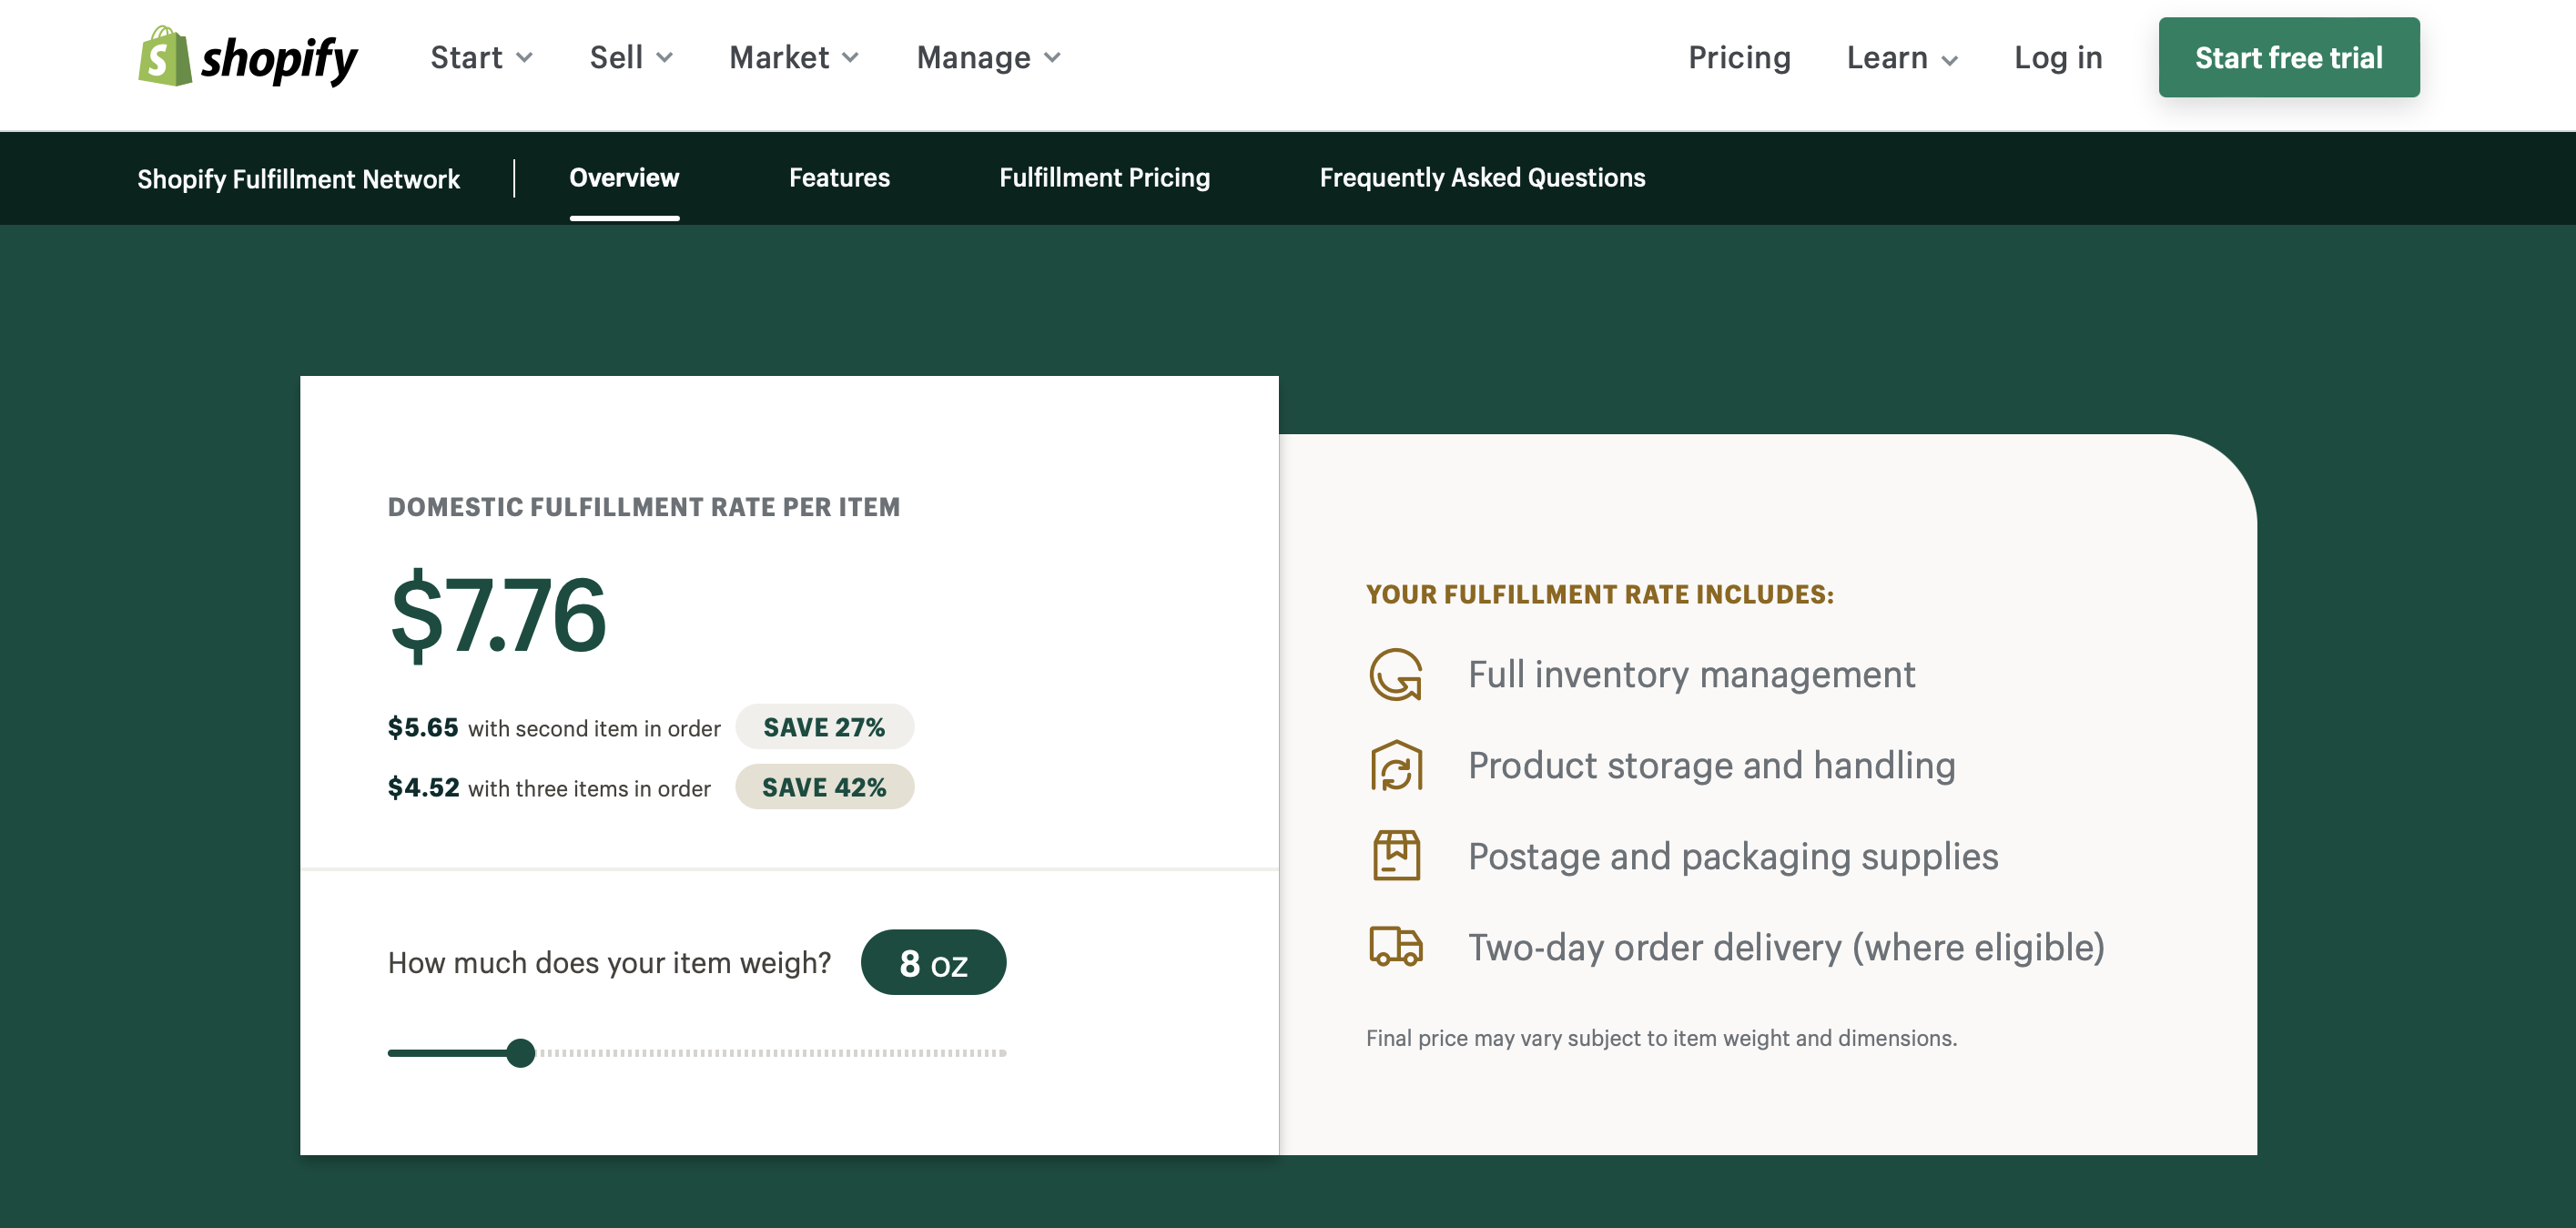Click the dotted unfilled part of the weight slider

point(772,1052)
